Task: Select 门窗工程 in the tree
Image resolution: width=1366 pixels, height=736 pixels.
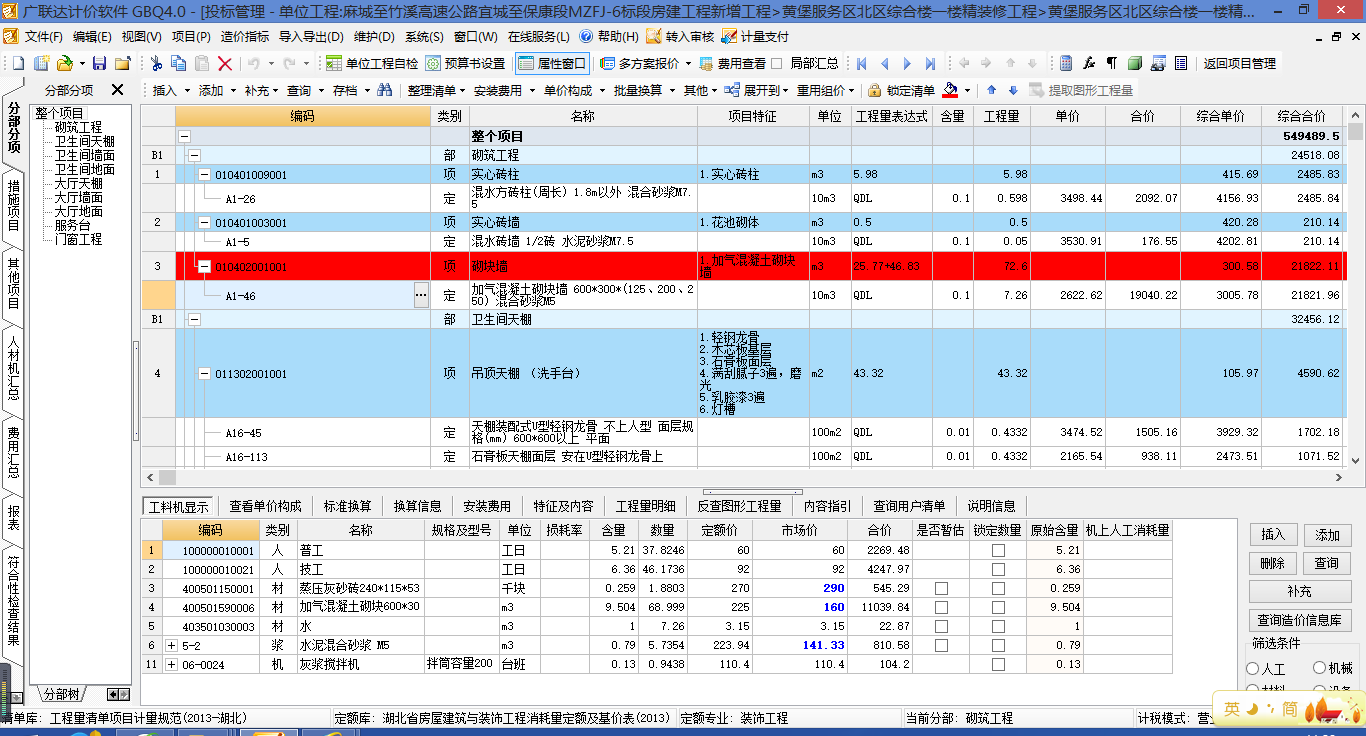Action: (78, 239)
